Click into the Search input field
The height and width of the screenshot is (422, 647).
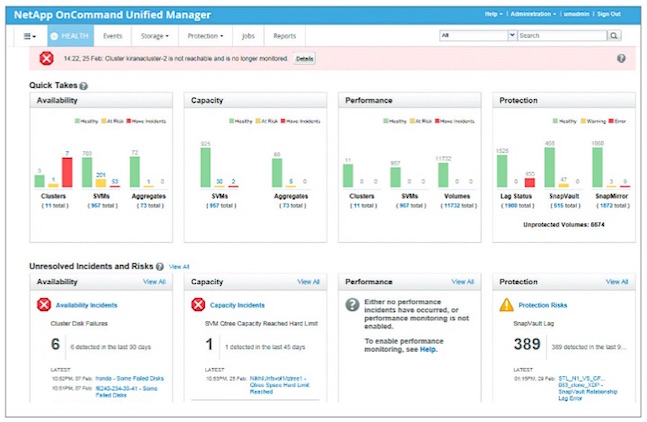click(x=562, y=35)
